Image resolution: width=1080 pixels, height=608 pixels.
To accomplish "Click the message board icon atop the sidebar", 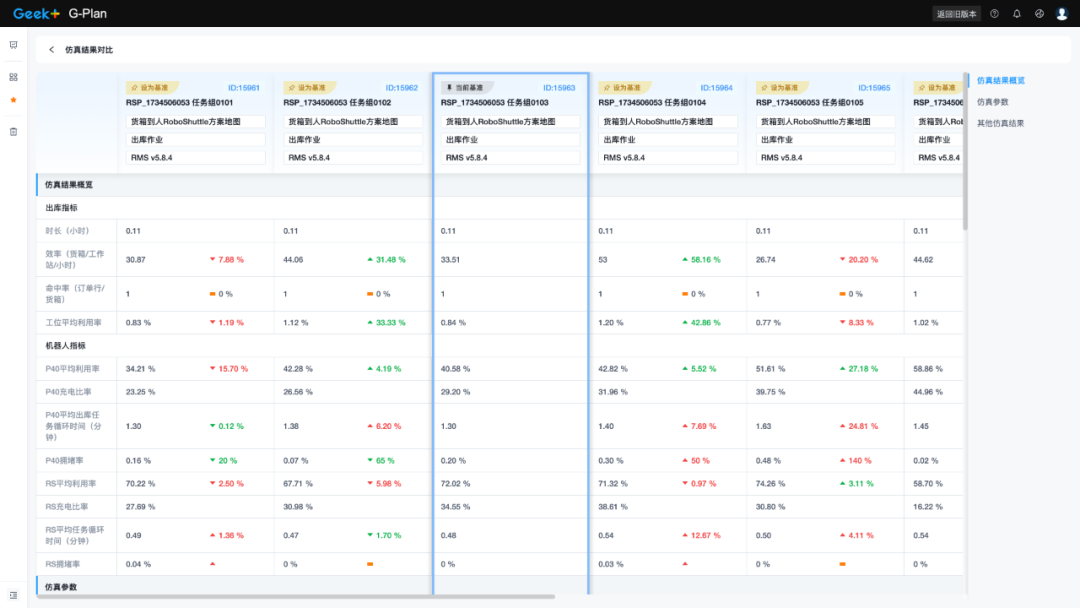I will [13, 45].
